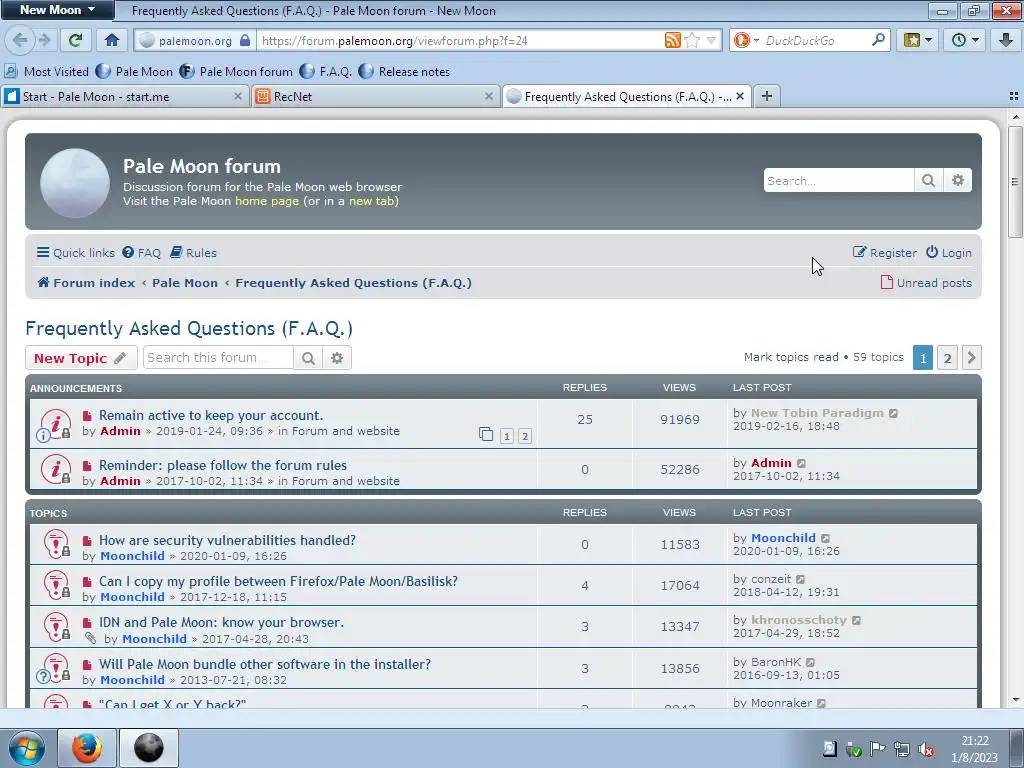
Task: Open a new tab with the plus button
Action: click(767, 96)
